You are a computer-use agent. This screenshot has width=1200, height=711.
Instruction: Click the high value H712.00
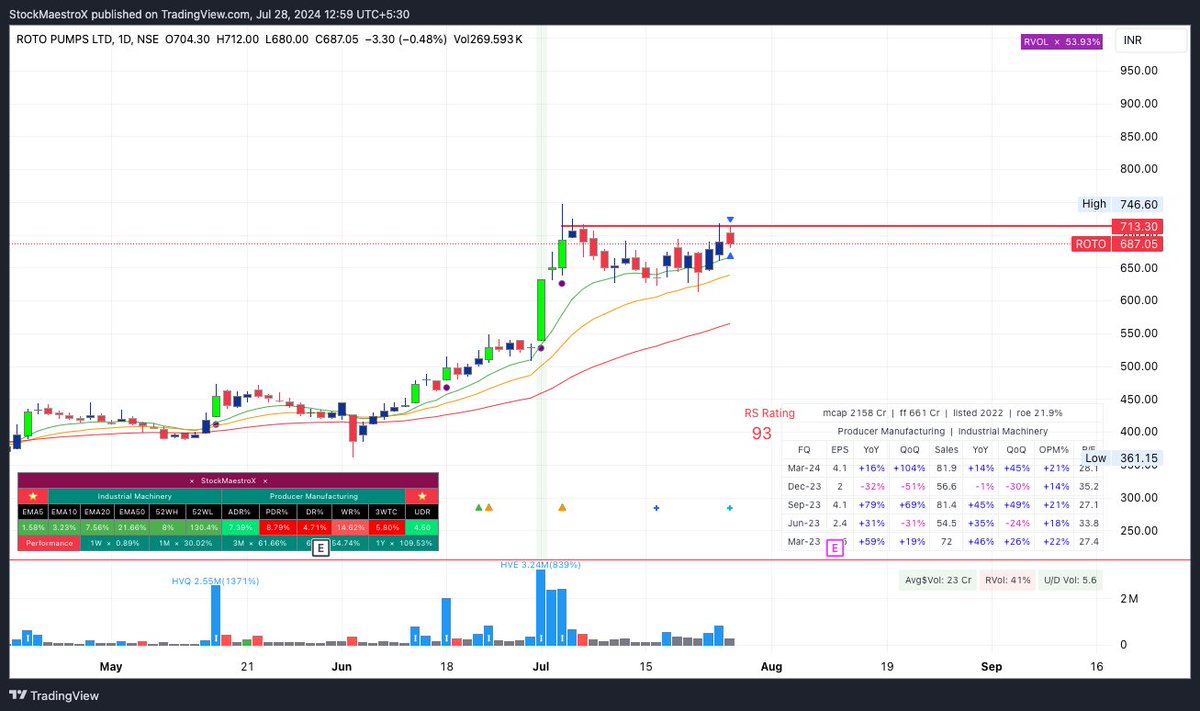[239, 40]
